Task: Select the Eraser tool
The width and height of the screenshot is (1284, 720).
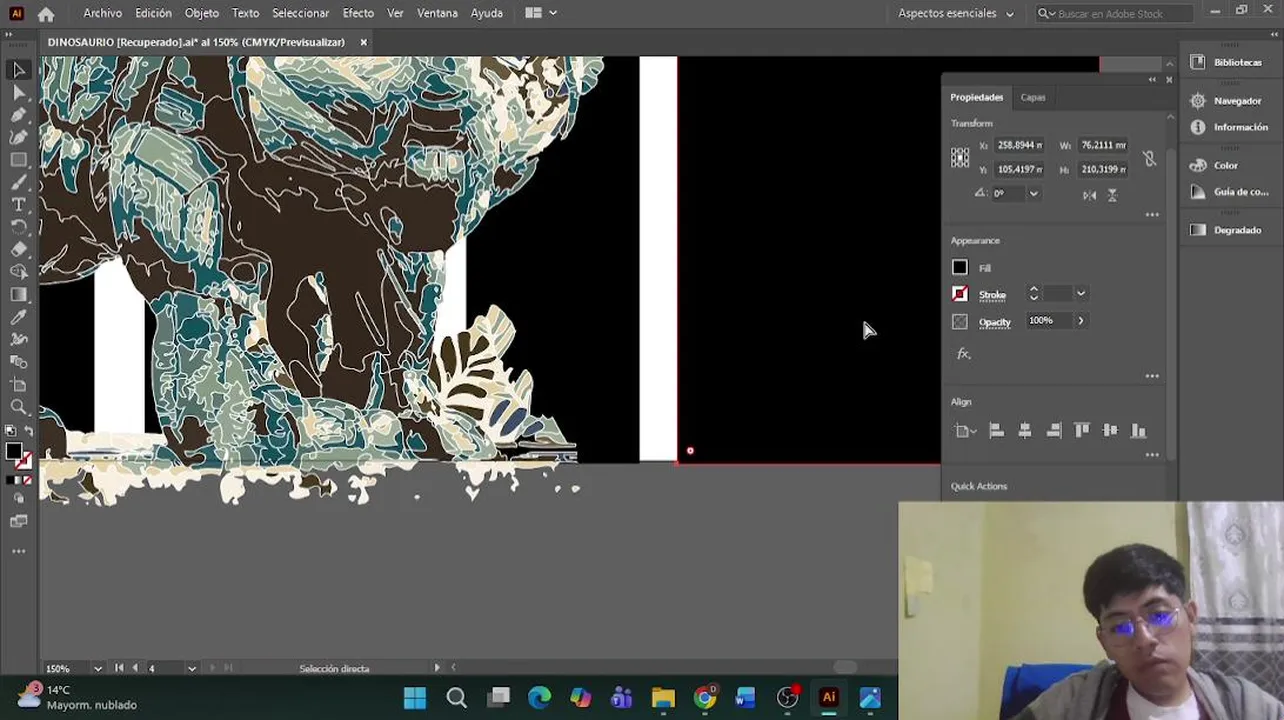Action: click(x=18, y=249)
